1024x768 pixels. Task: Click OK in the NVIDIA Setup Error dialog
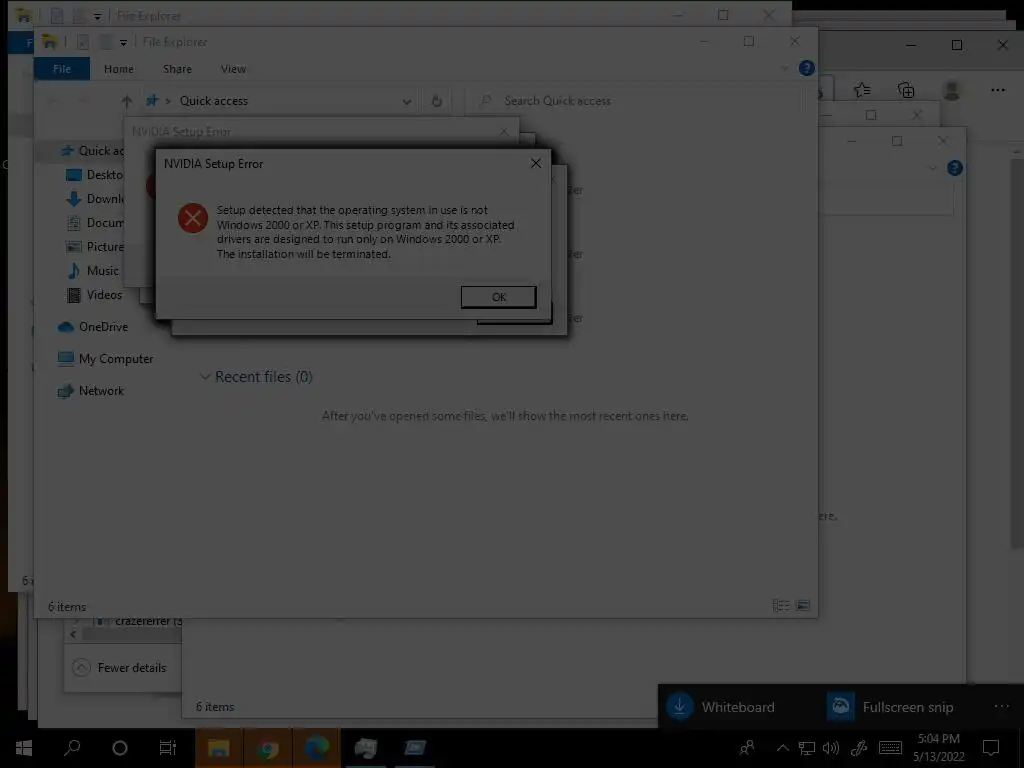[x=498, y=297]
